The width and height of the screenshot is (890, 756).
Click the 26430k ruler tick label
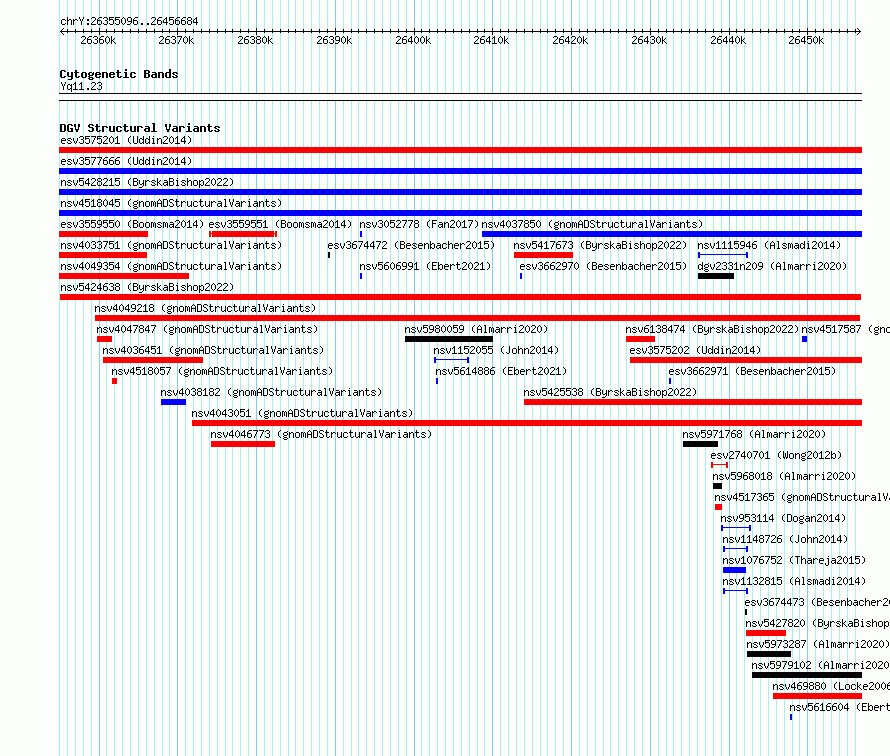(649, 40)
